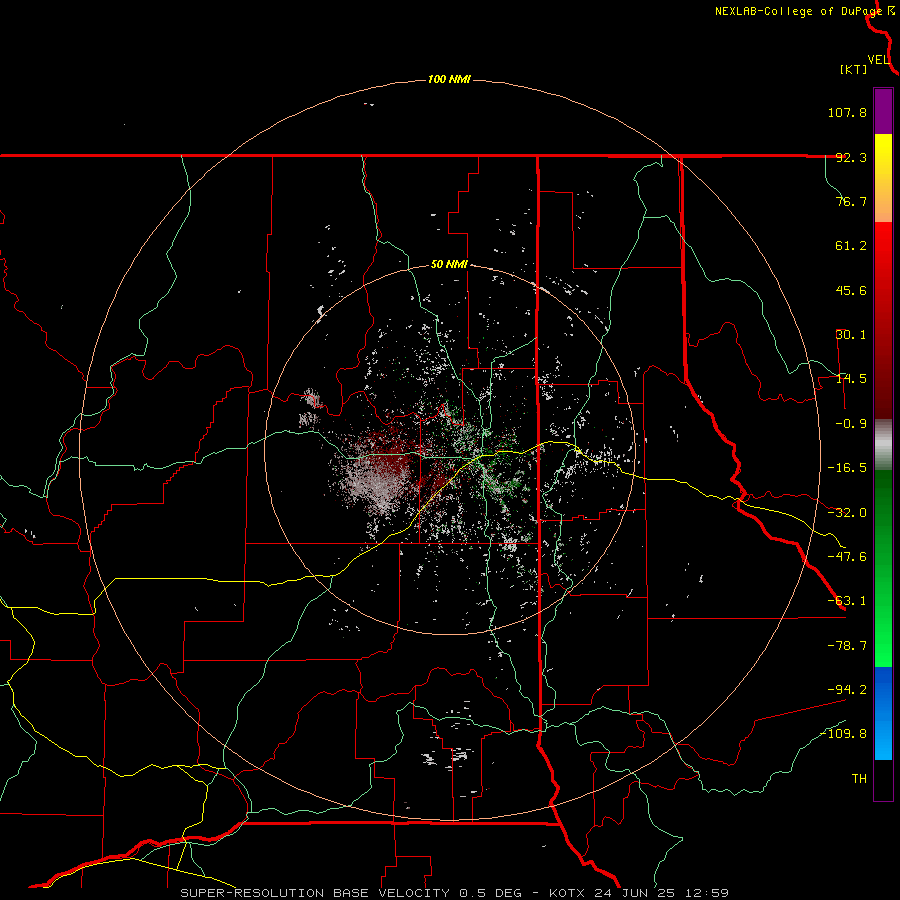Viewport: 900px width, 900px height.
Task: Click the -94.2 legend value
Action: coord(847,689)
